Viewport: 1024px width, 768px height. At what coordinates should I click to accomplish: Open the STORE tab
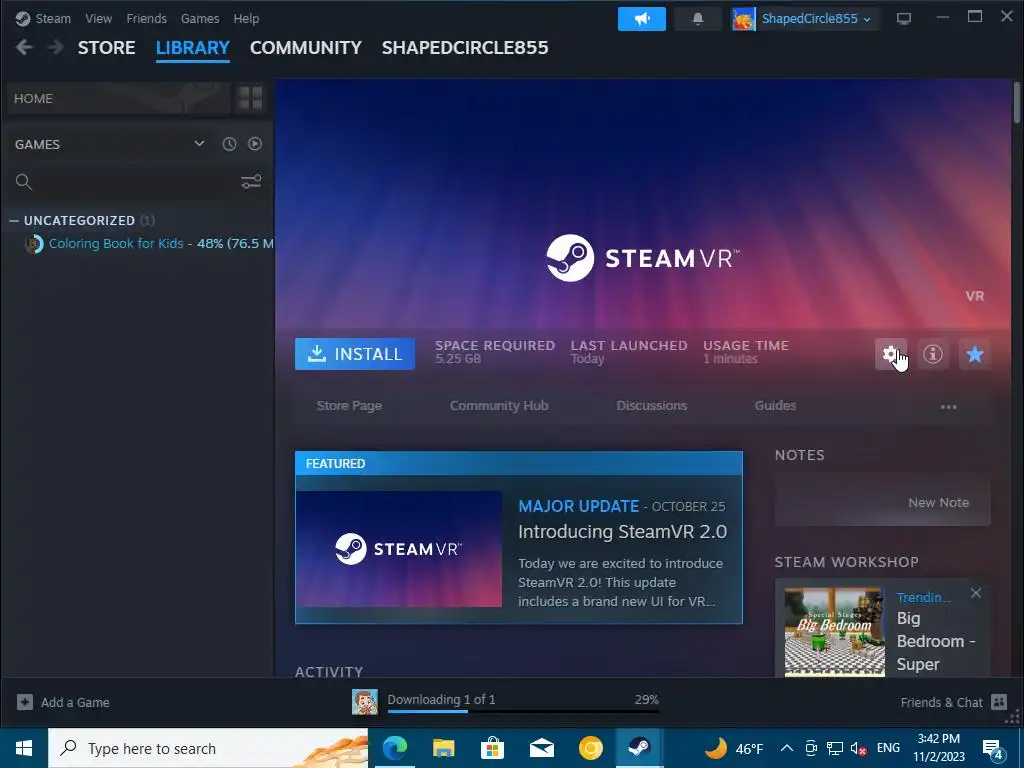106,48
